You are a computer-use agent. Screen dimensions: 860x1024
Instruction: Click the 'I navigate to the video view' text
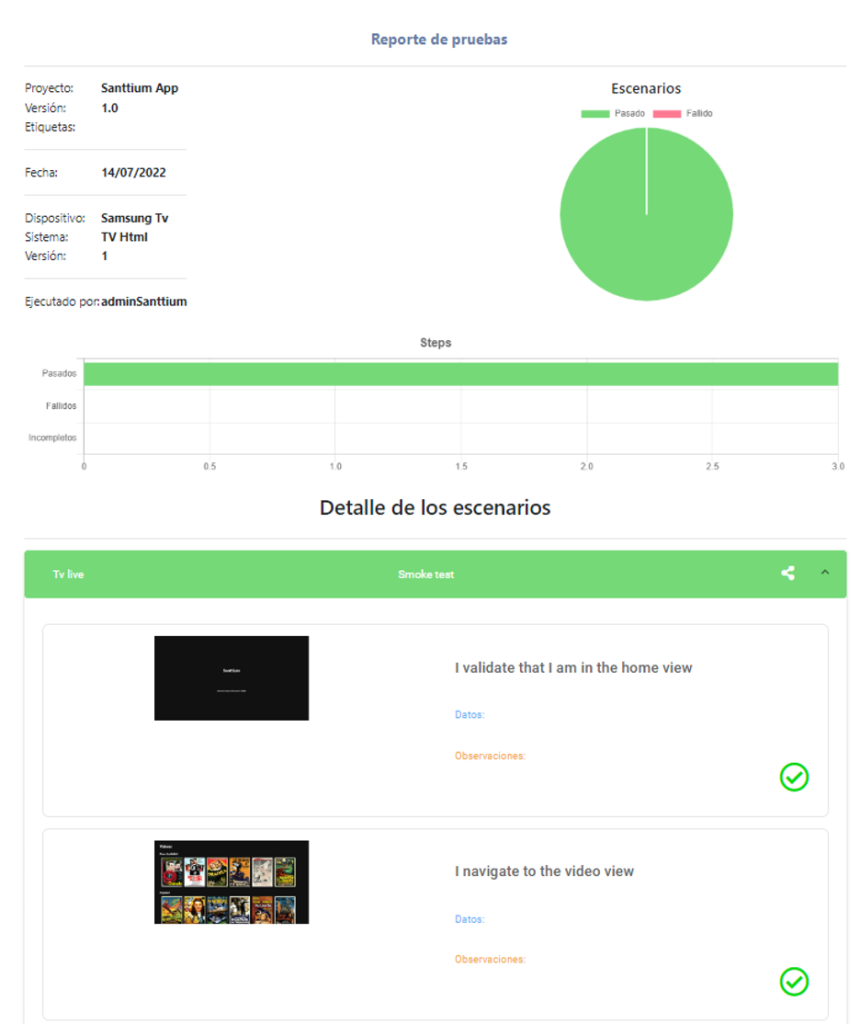point(544,871)
